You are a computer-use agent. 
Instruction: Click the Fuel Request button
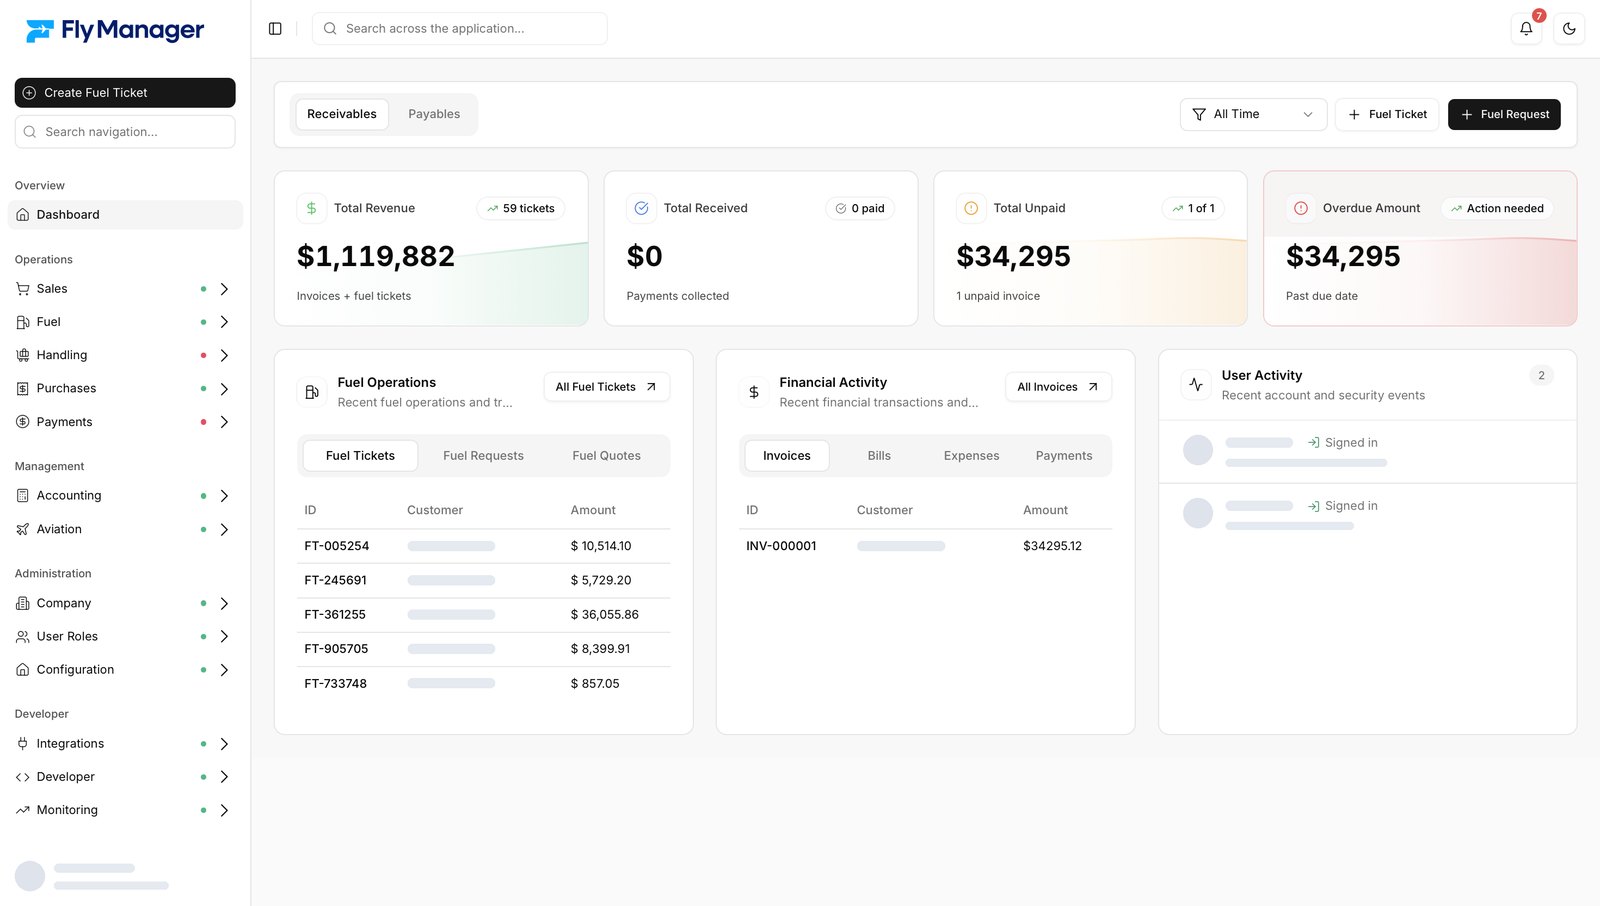[1504, 114]
